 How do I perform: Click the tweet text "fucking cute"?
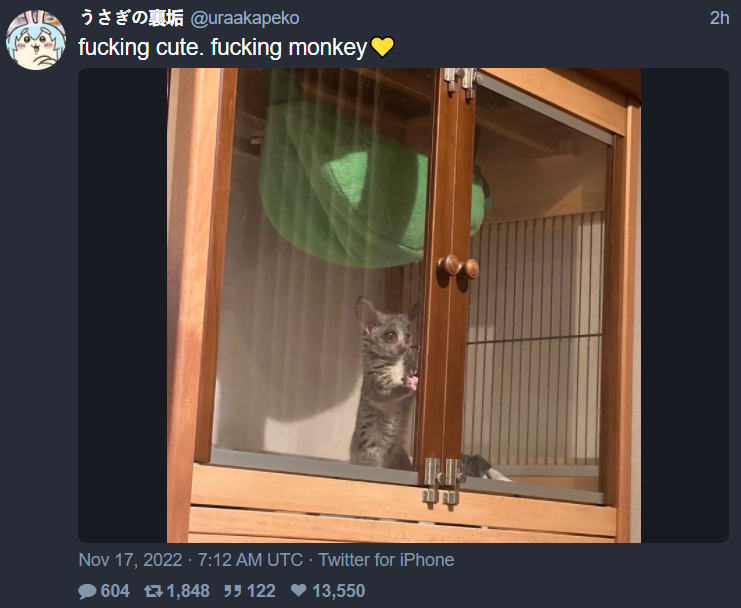138,48
